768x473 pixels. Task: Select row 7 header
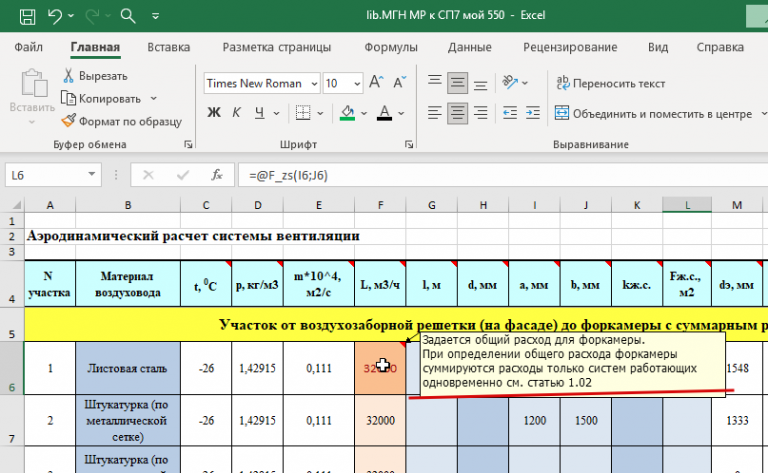point(12,421)
